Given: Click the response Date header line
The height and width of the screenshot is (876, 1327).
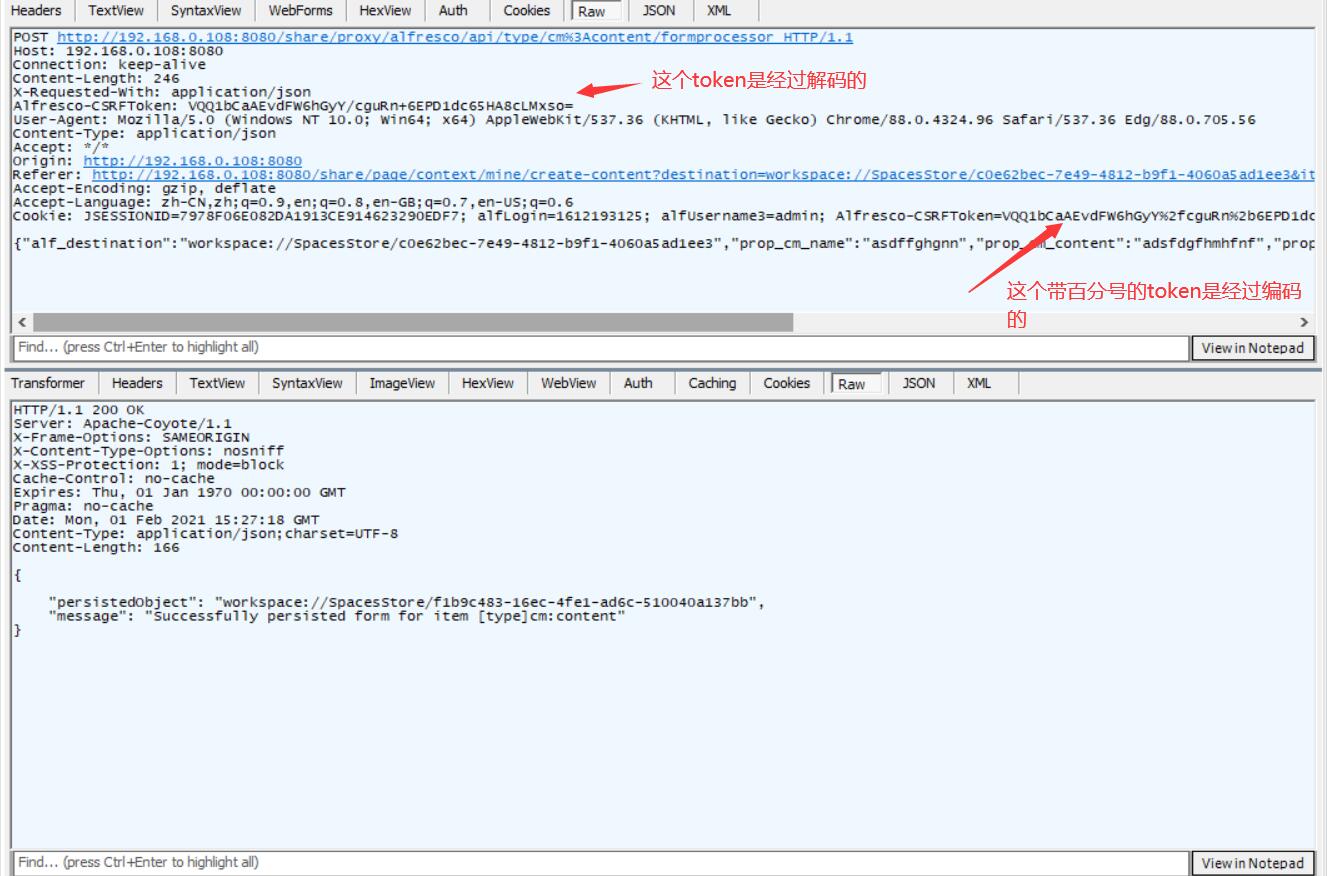Looking at the screenshot, I should pos(166,520).
